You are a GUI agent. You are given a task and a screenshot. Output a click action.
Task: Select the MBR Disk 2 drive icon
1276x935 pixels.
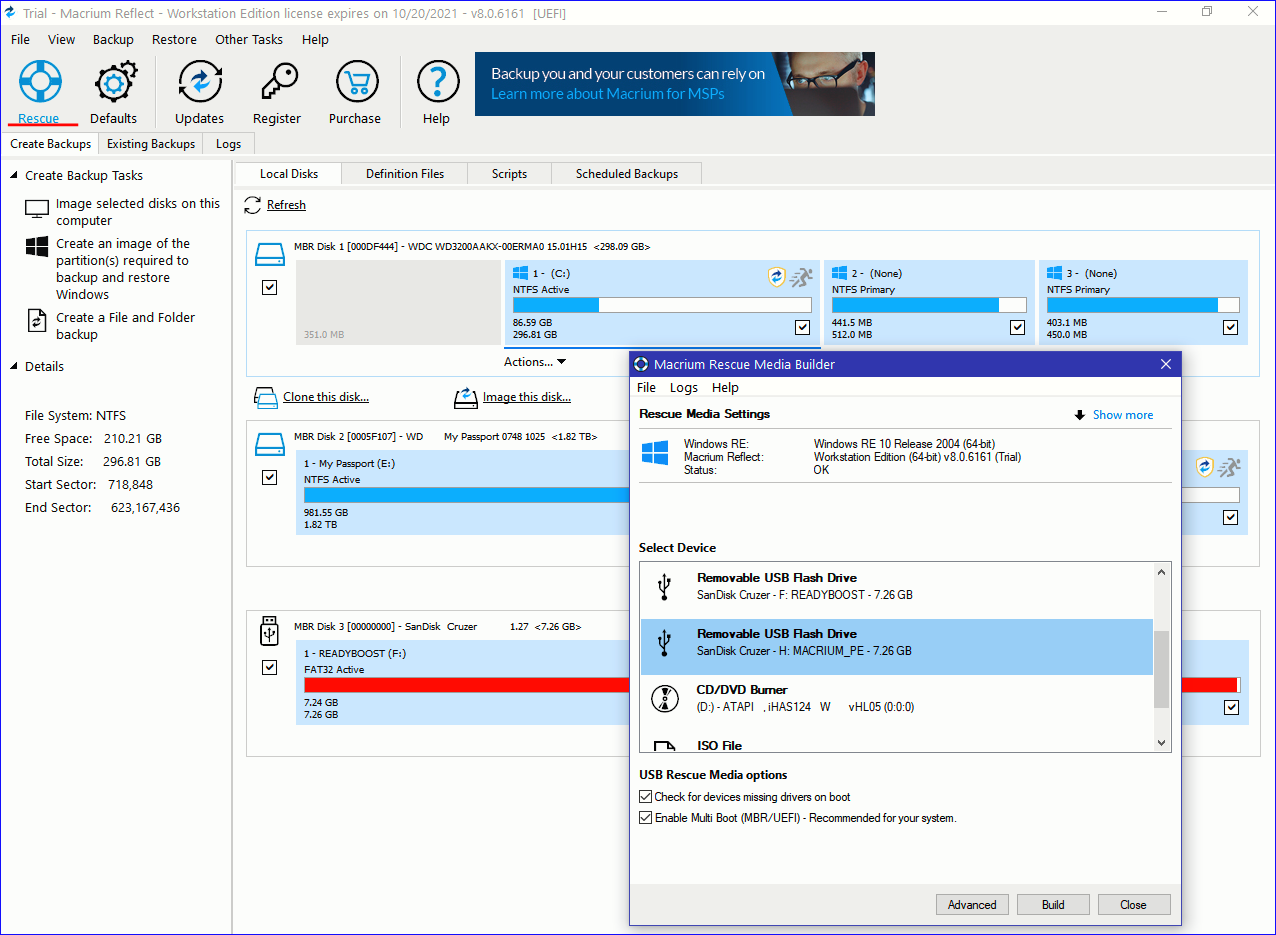pyautogui.click(x=270, y=444)
